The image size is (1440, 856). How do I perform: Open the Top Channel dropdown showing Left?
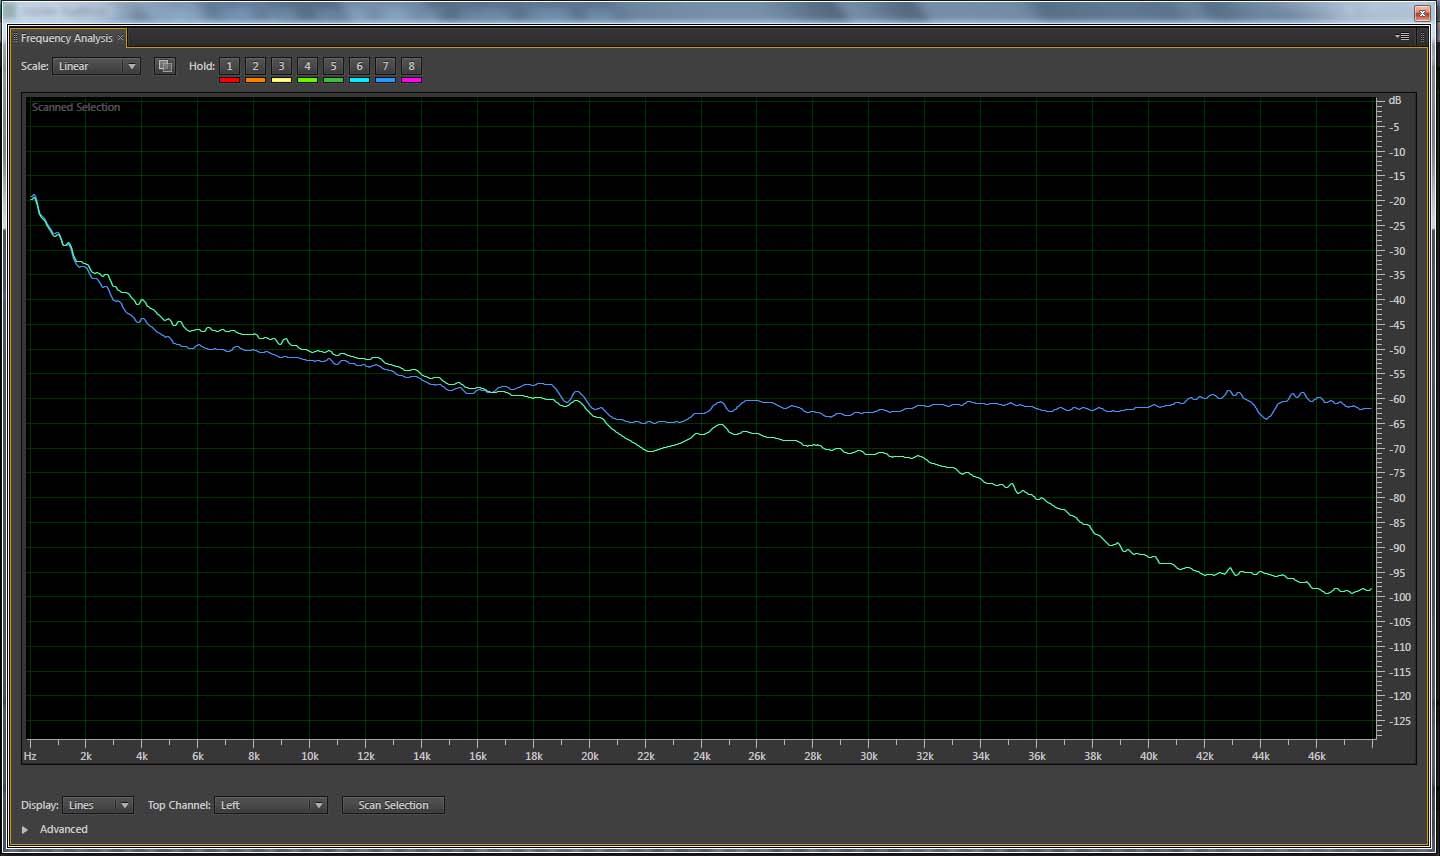271,805
